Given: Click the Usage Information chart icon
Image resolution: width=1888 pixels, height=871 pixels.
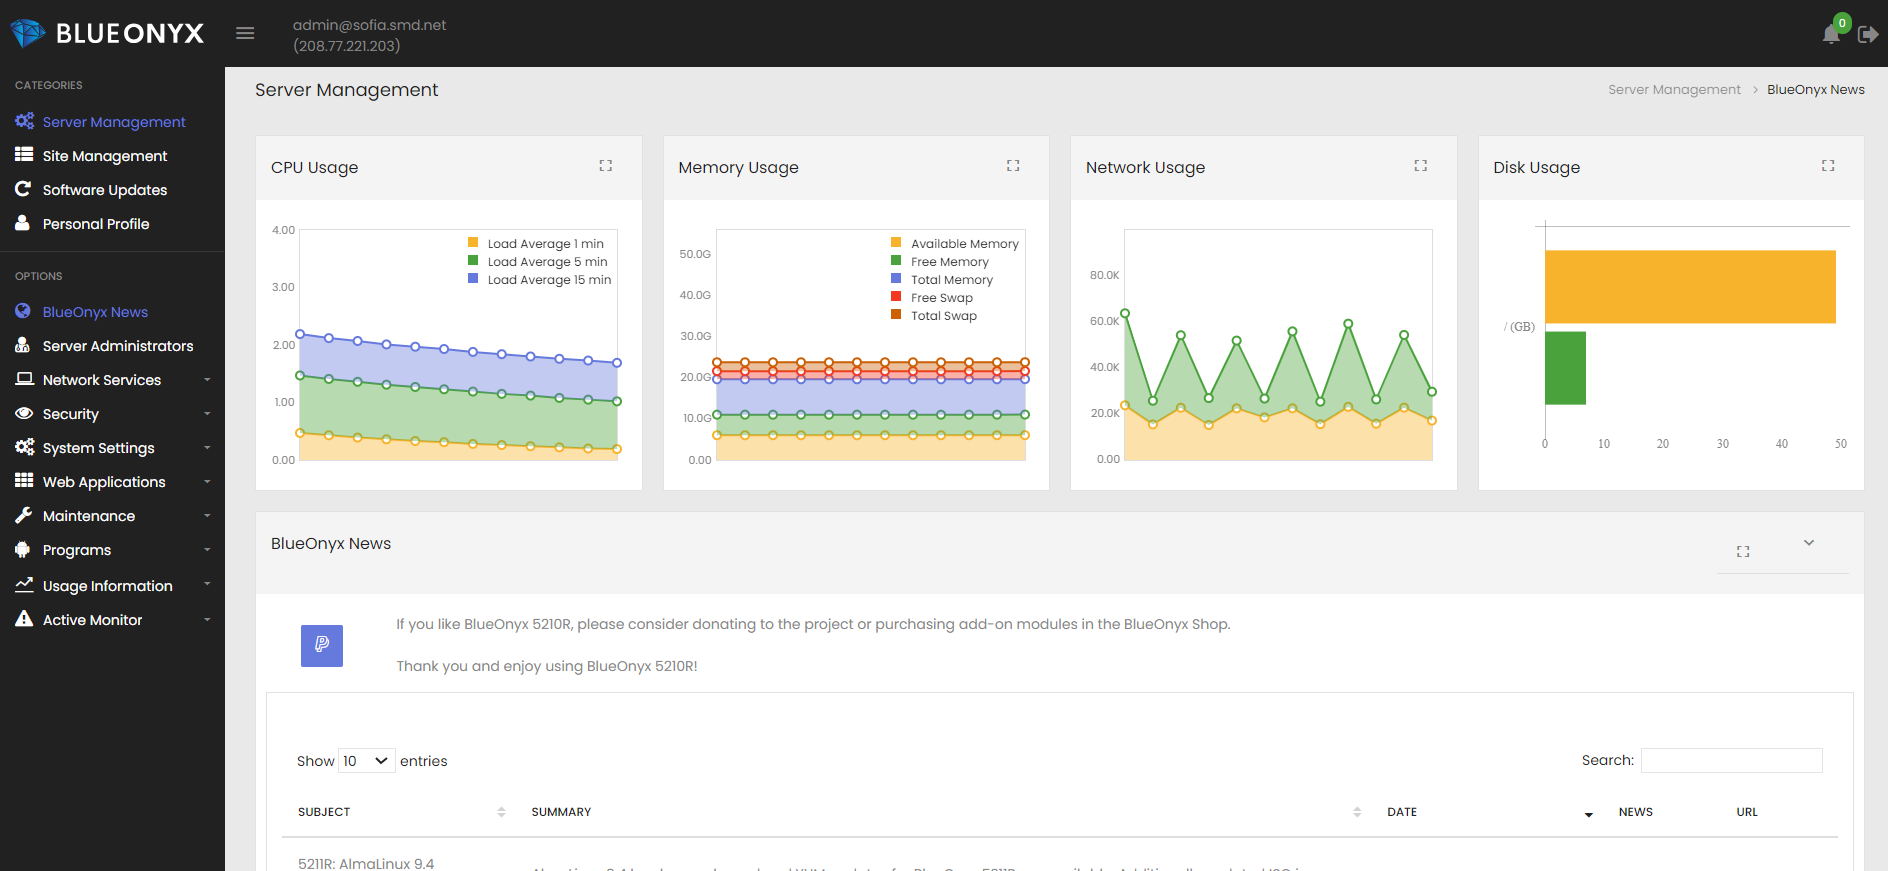Looking at the screenshot, I should [x=24, y=585].
